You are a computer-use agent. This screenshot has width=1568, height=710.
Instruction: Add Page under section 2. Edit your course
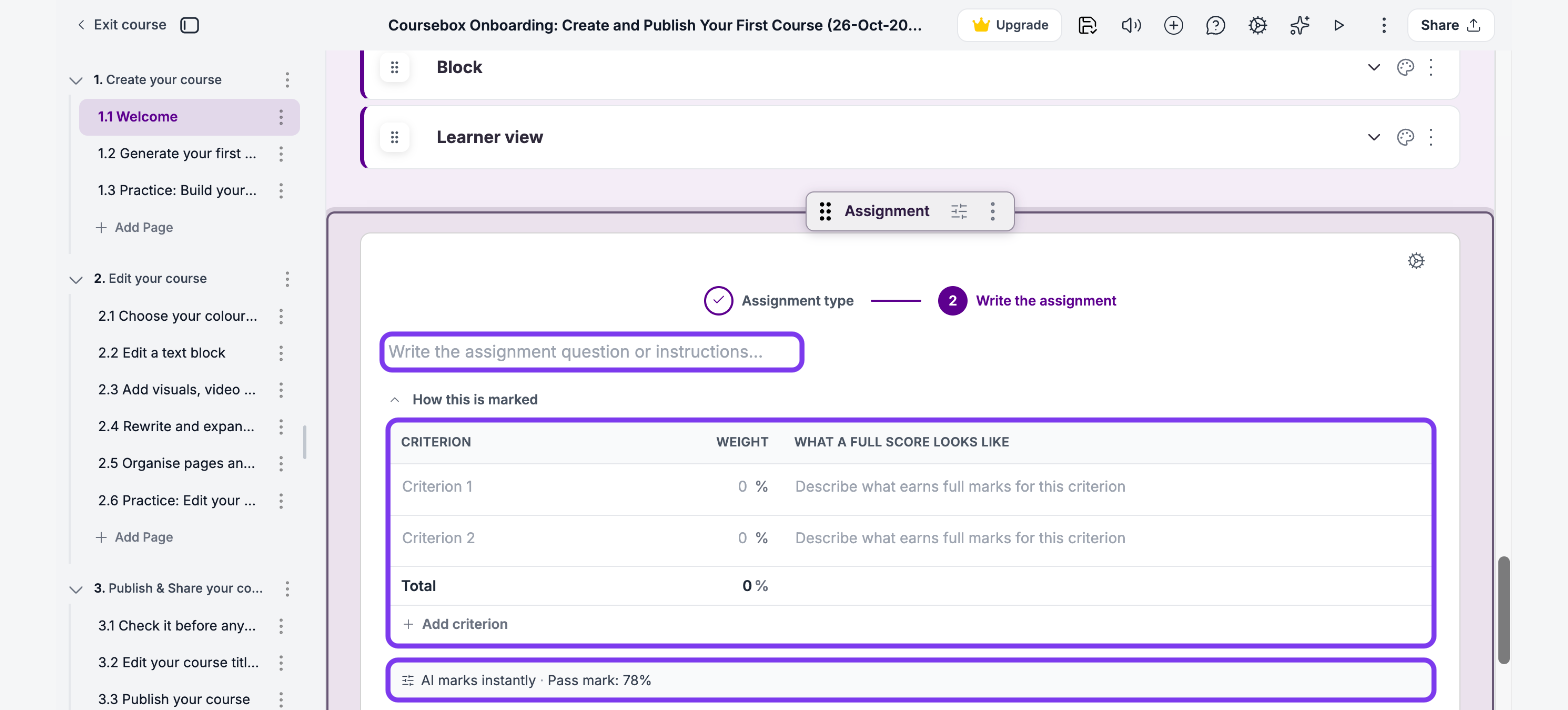point(134,538)
